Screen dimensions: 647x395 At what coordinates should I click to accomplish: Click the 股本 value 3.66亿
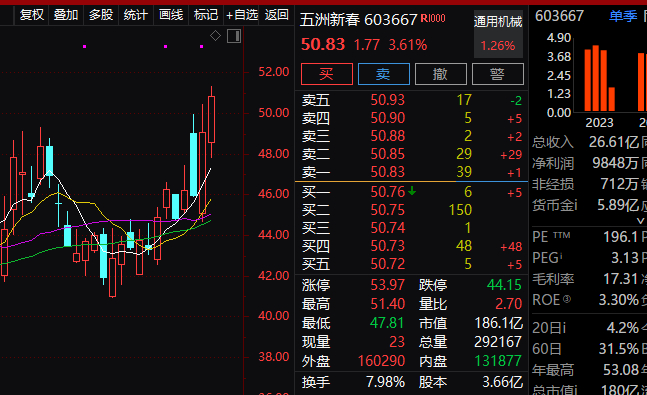503,382
